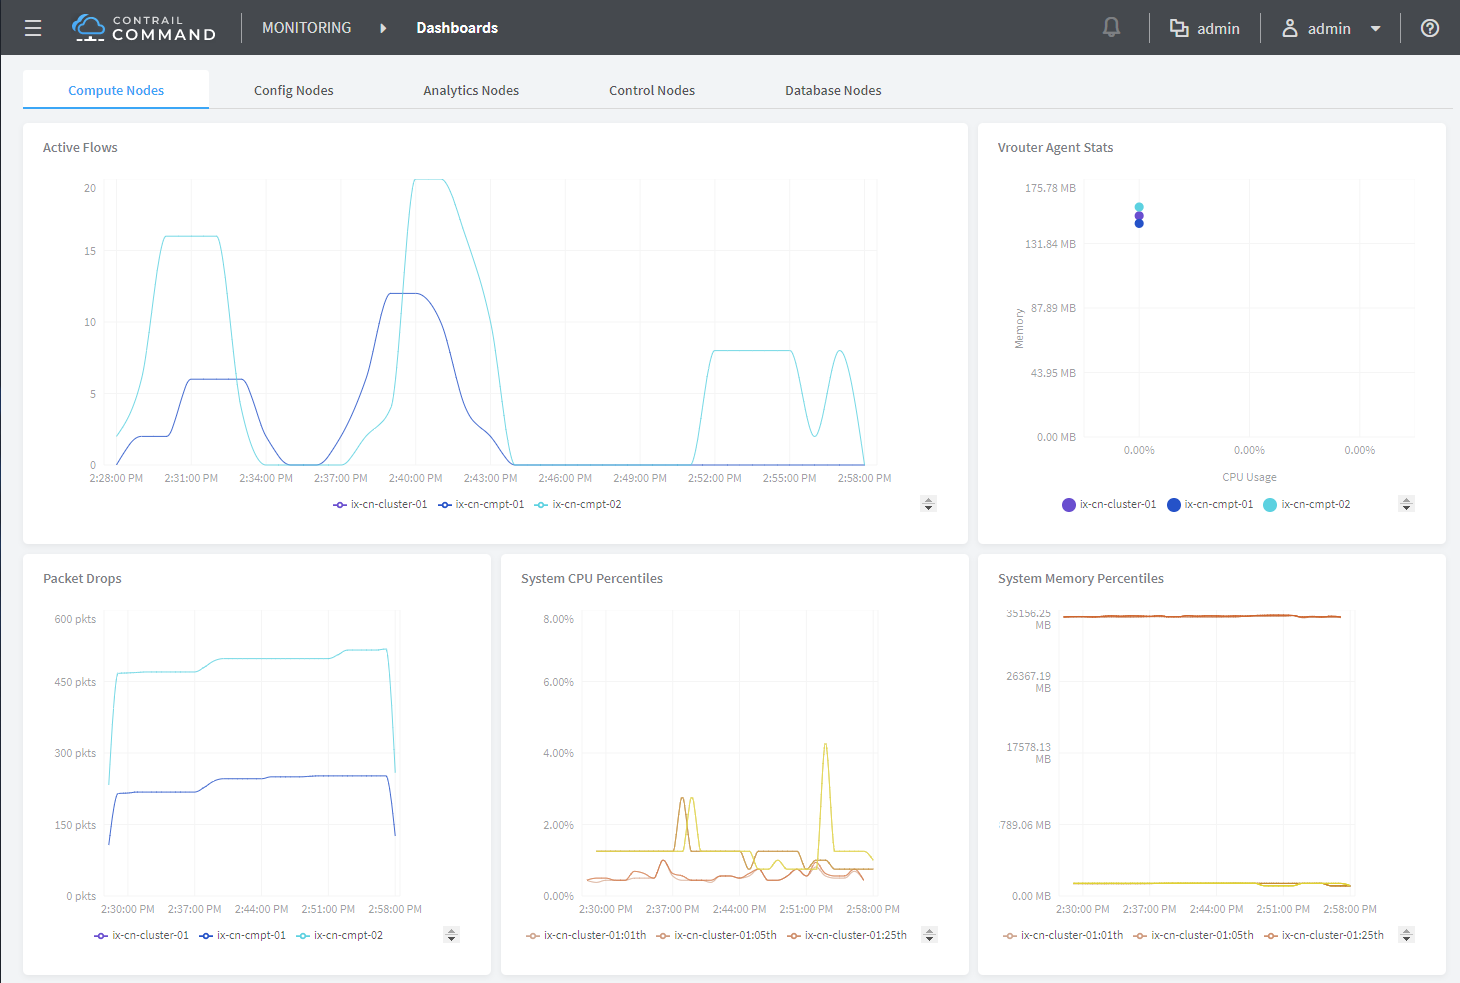Page the System CPU Percentiles legend stepper
This screenshot has height=983, width=1460.
tap(929, 935)
